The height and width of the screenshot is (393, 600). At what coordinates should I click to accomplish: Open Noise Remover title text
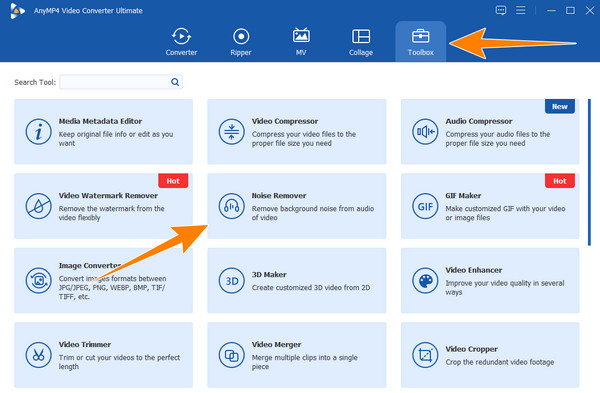click(279, 196)
